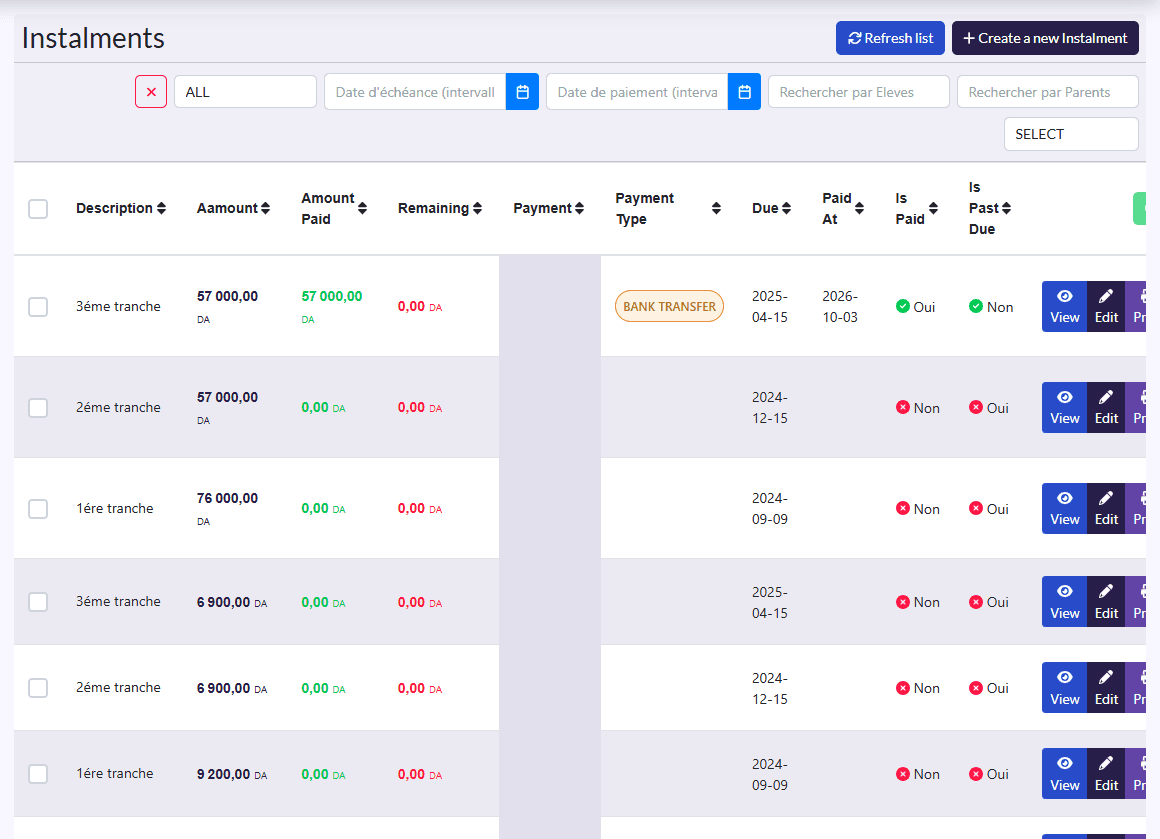Open calendar for Date de paiement filter

point(744,92)
